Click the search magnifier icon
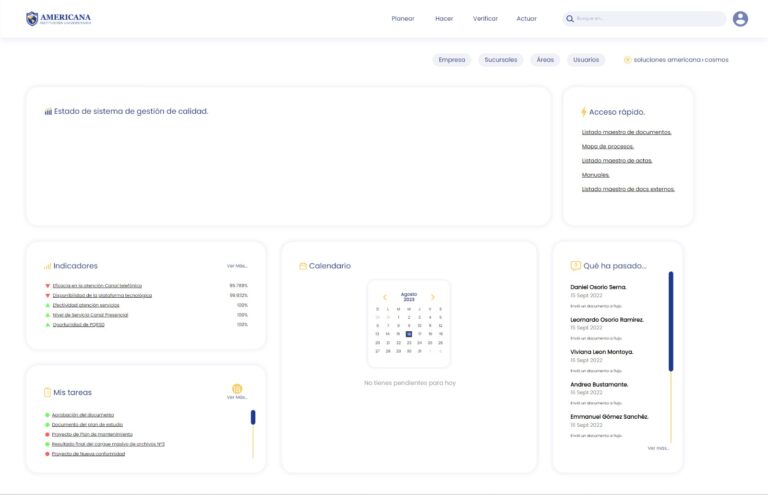768x495 pixels. (570, 18)
